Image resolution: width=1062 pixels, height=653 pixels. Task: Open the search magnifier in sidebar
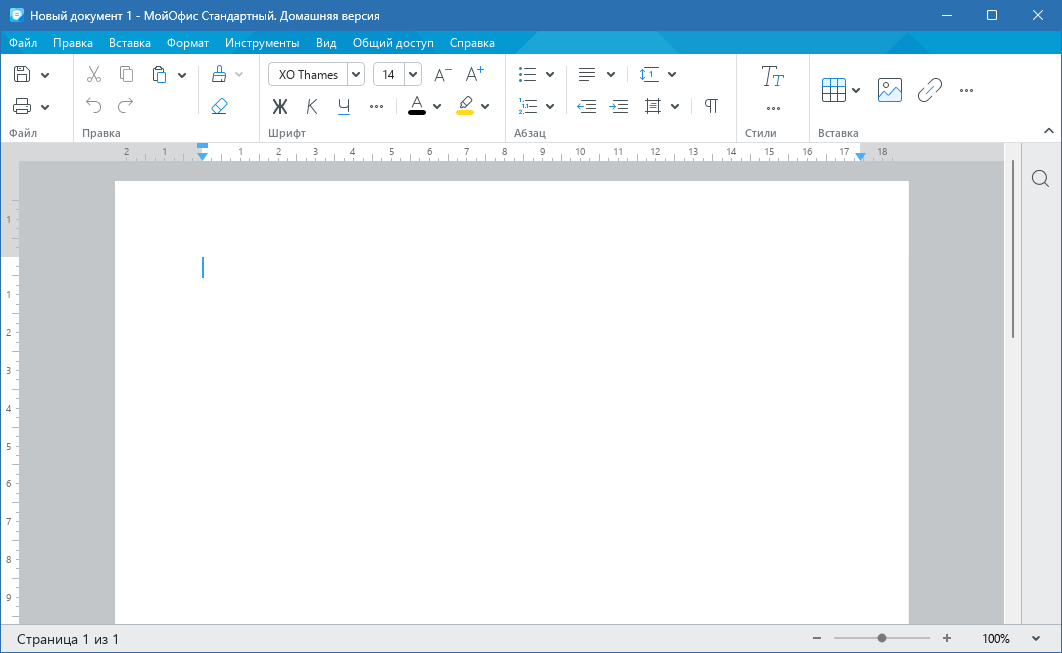(1041, 179)
